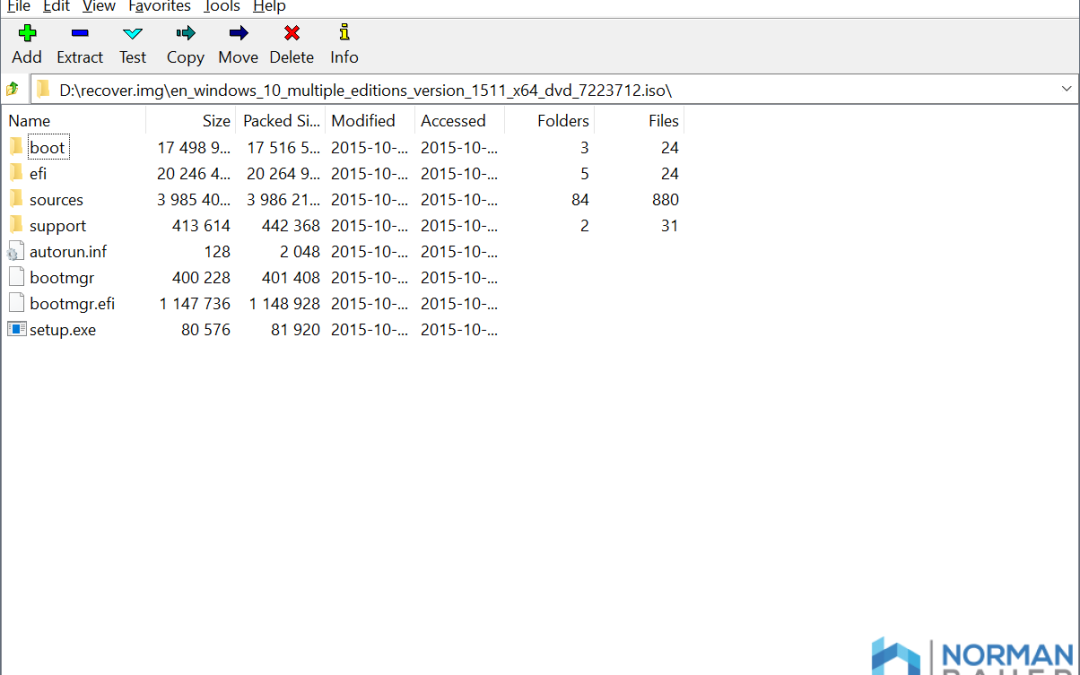The width and height of the screenshot is (1080, 675).
Task: Click the folder icon in address bar
Action: [43, 89]
